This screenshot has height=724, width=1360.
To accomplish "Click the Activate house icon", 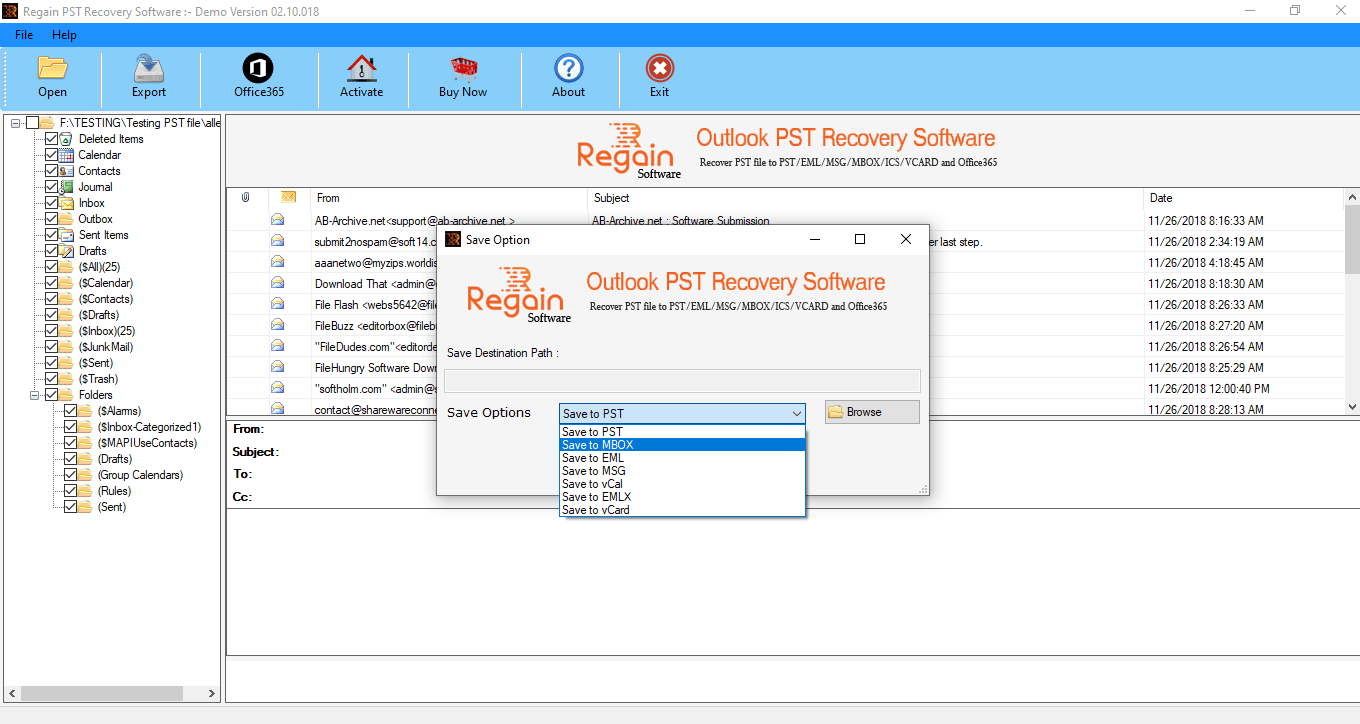I will 361,69.
